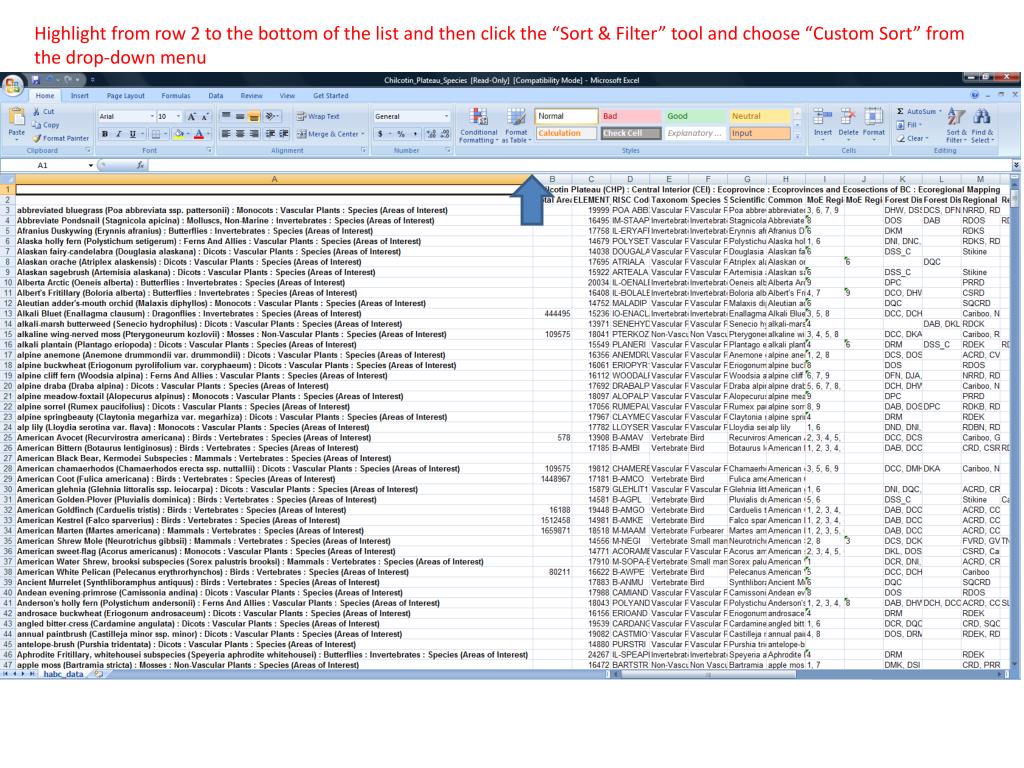Select Bottom Align in Alignment group
1024x768 pixels.
point(254,116)
